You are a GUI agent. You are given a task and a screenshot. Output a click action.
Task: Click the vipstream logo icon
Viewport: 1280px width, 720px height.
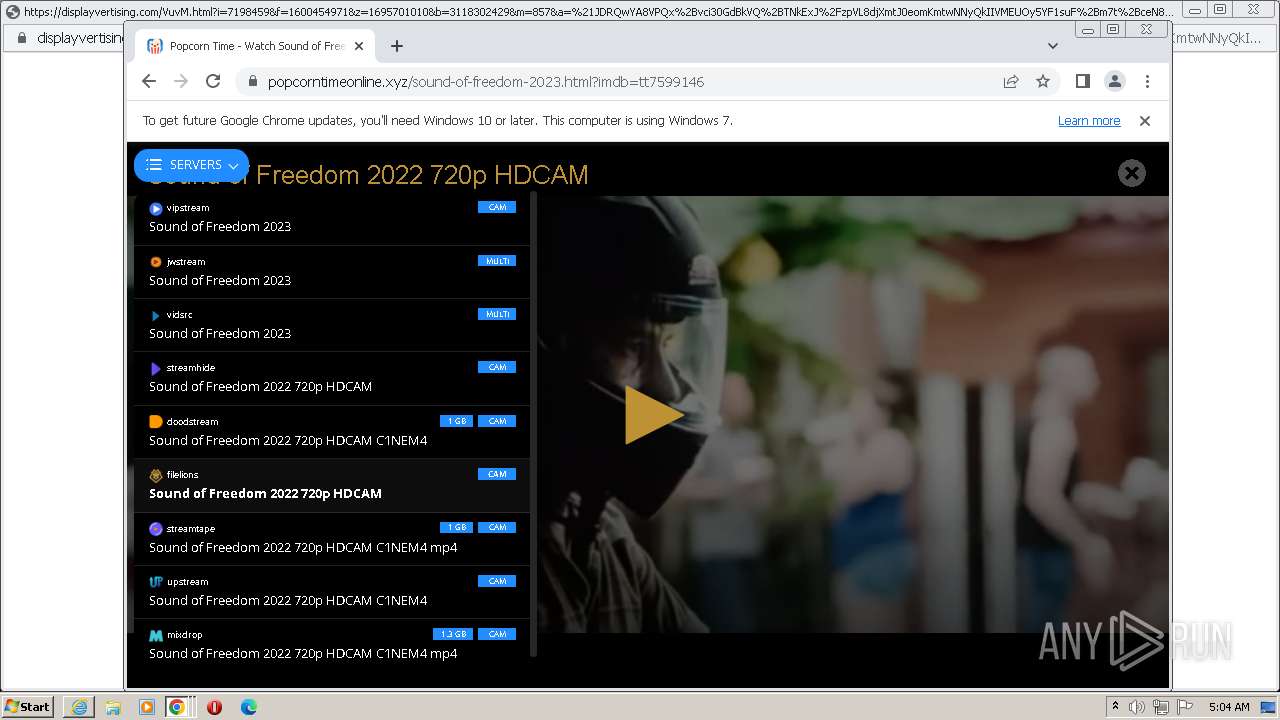156,209
